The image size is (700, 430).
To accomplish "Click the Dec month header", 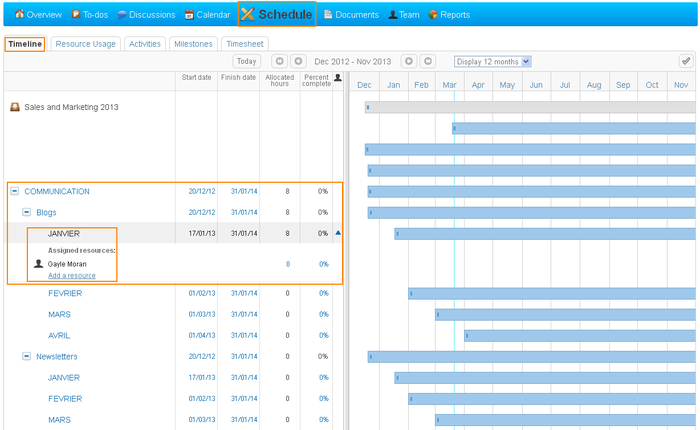I will click(x=364, y=85).
